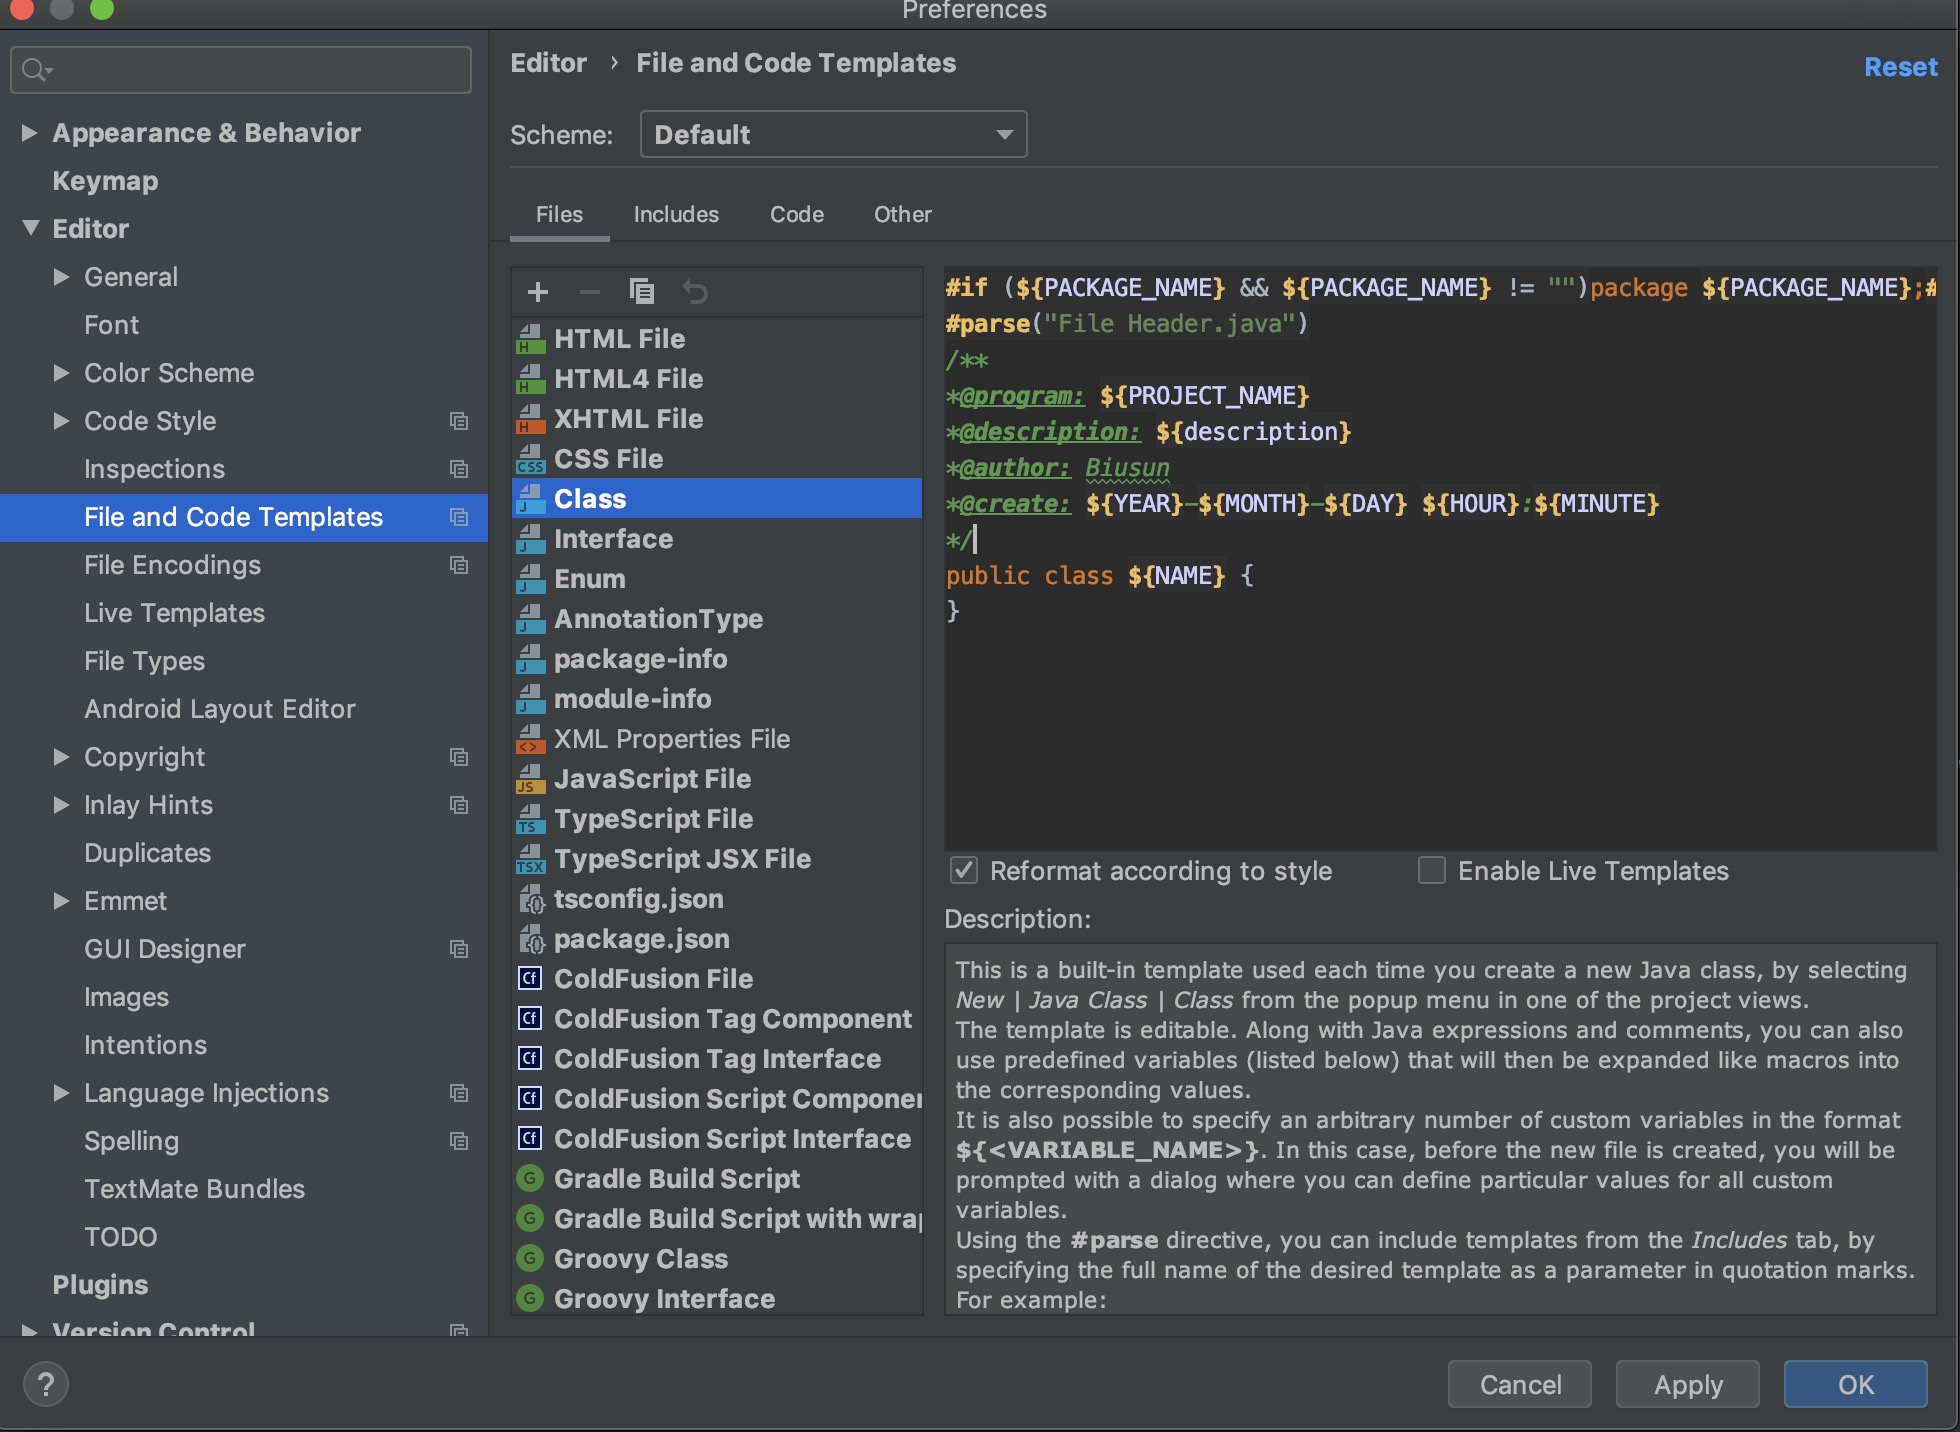
Task: Click the Apply button
Action: (x=1687, y=1385)
